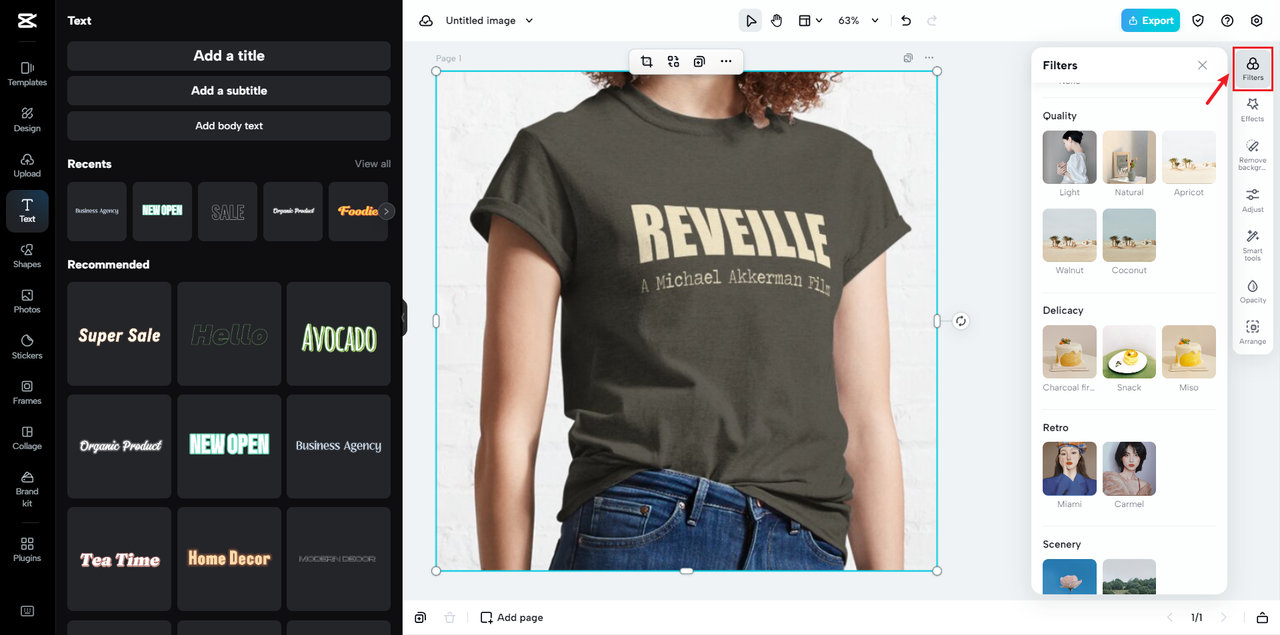Expand recents with the right arrow
Image resolution: width=1280 pixels, height=635 pixels.
pos(386,211)
